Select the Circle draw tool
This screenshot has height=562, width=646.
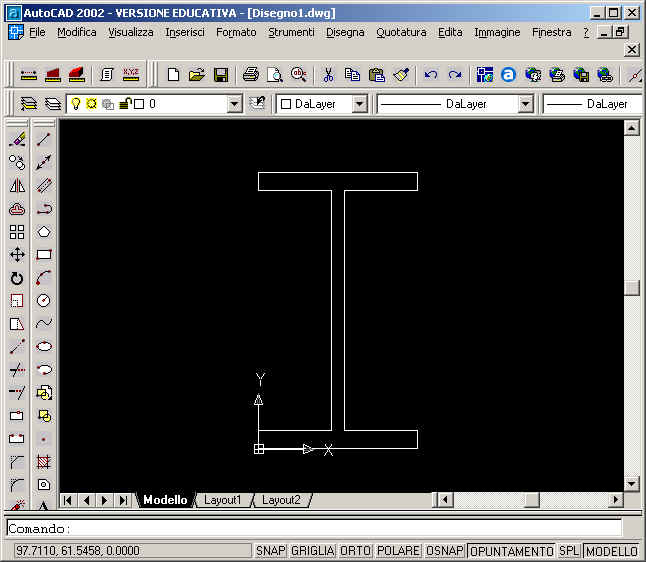(x=43, y=301)
